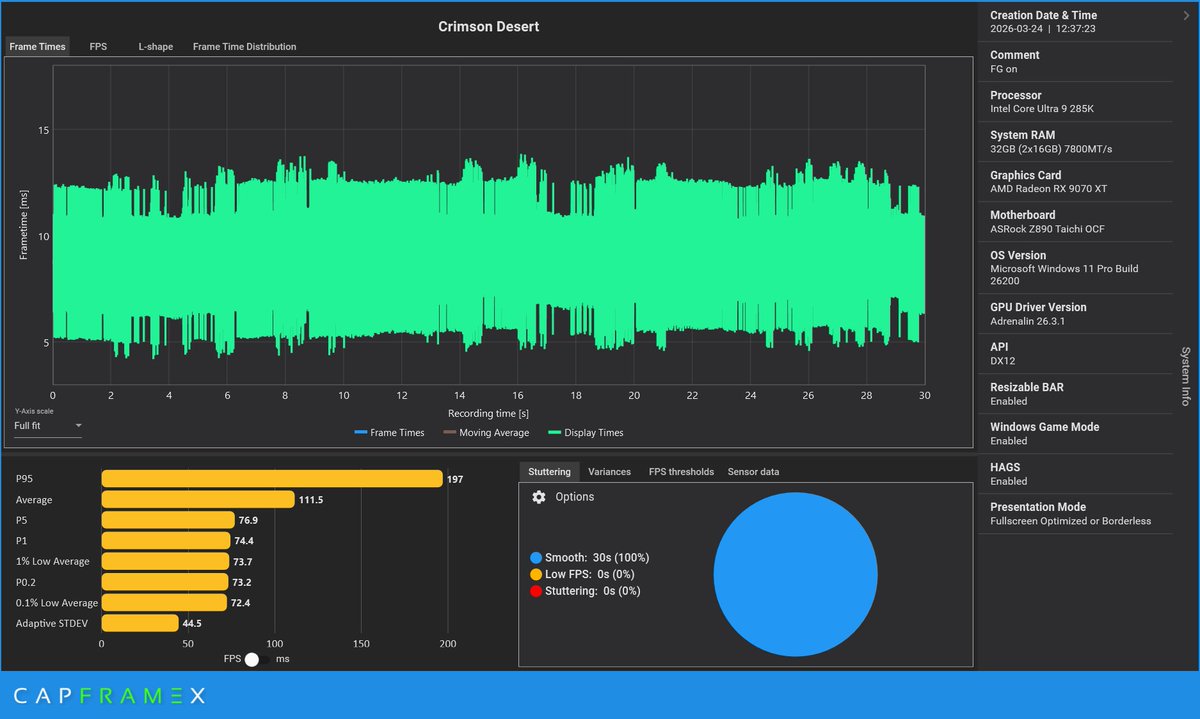Click the 'Stuttering: 0s (0%)' text
Viewport: 1200px width, 719px height.
point(593,591)
